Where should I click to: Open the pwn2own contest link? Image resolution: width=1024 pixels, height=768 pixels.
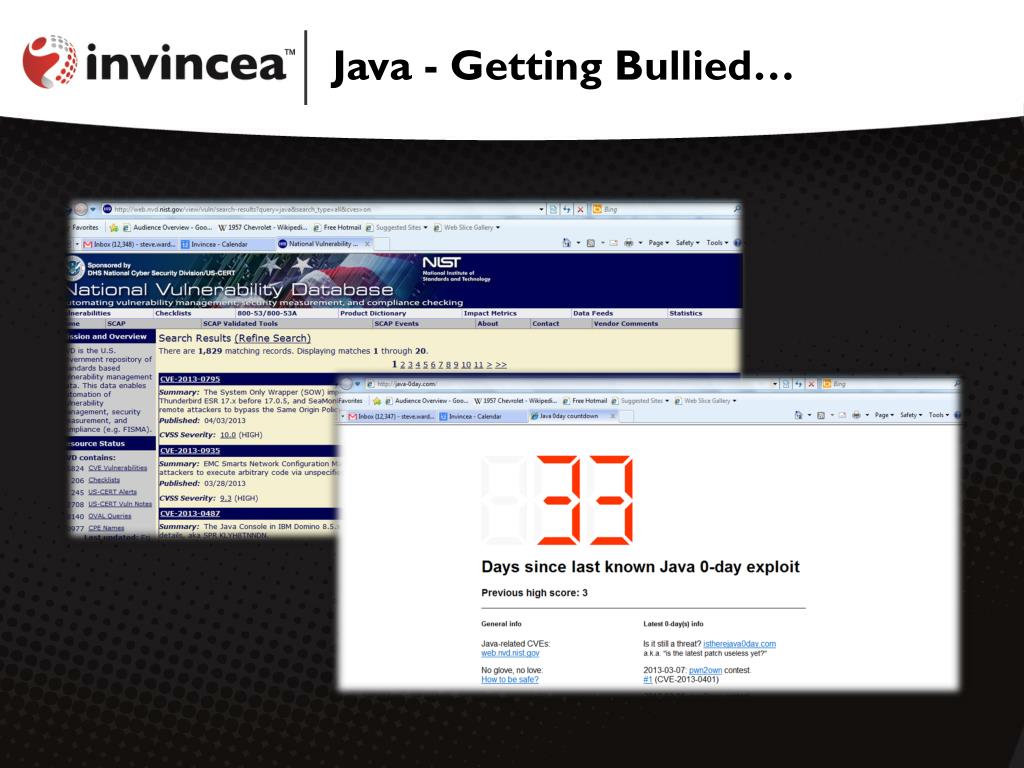(705, 671)
